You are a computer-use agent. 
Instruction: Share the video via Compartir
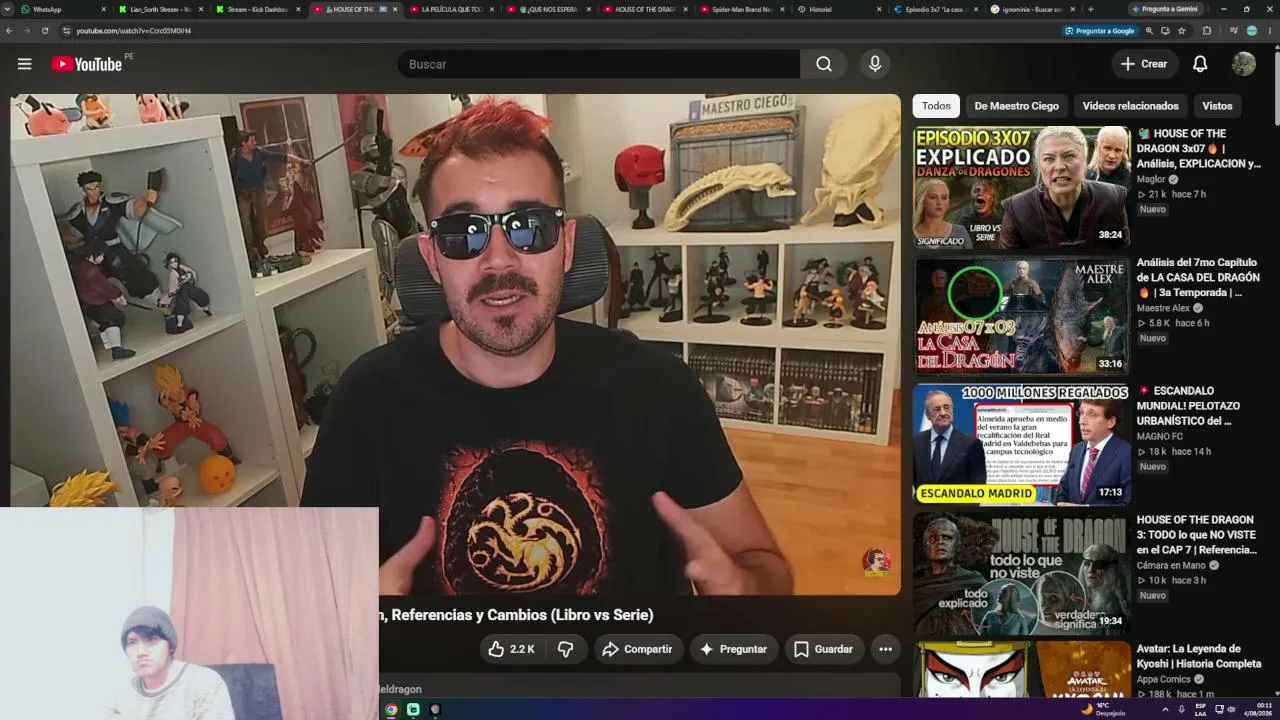pyautogui.click(x=637, y=649)
